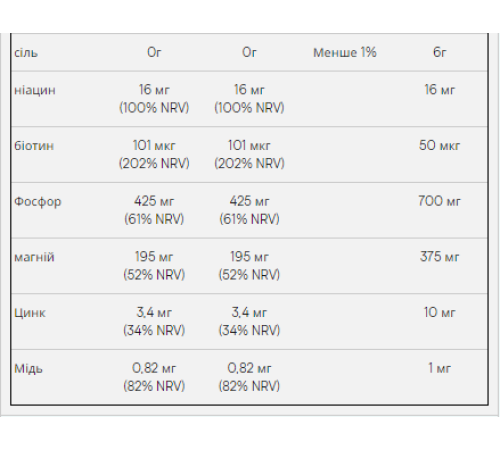This screenshot has height=450, width=500.
Task: Select the Фосфор row label
Action: coord(38,202)
